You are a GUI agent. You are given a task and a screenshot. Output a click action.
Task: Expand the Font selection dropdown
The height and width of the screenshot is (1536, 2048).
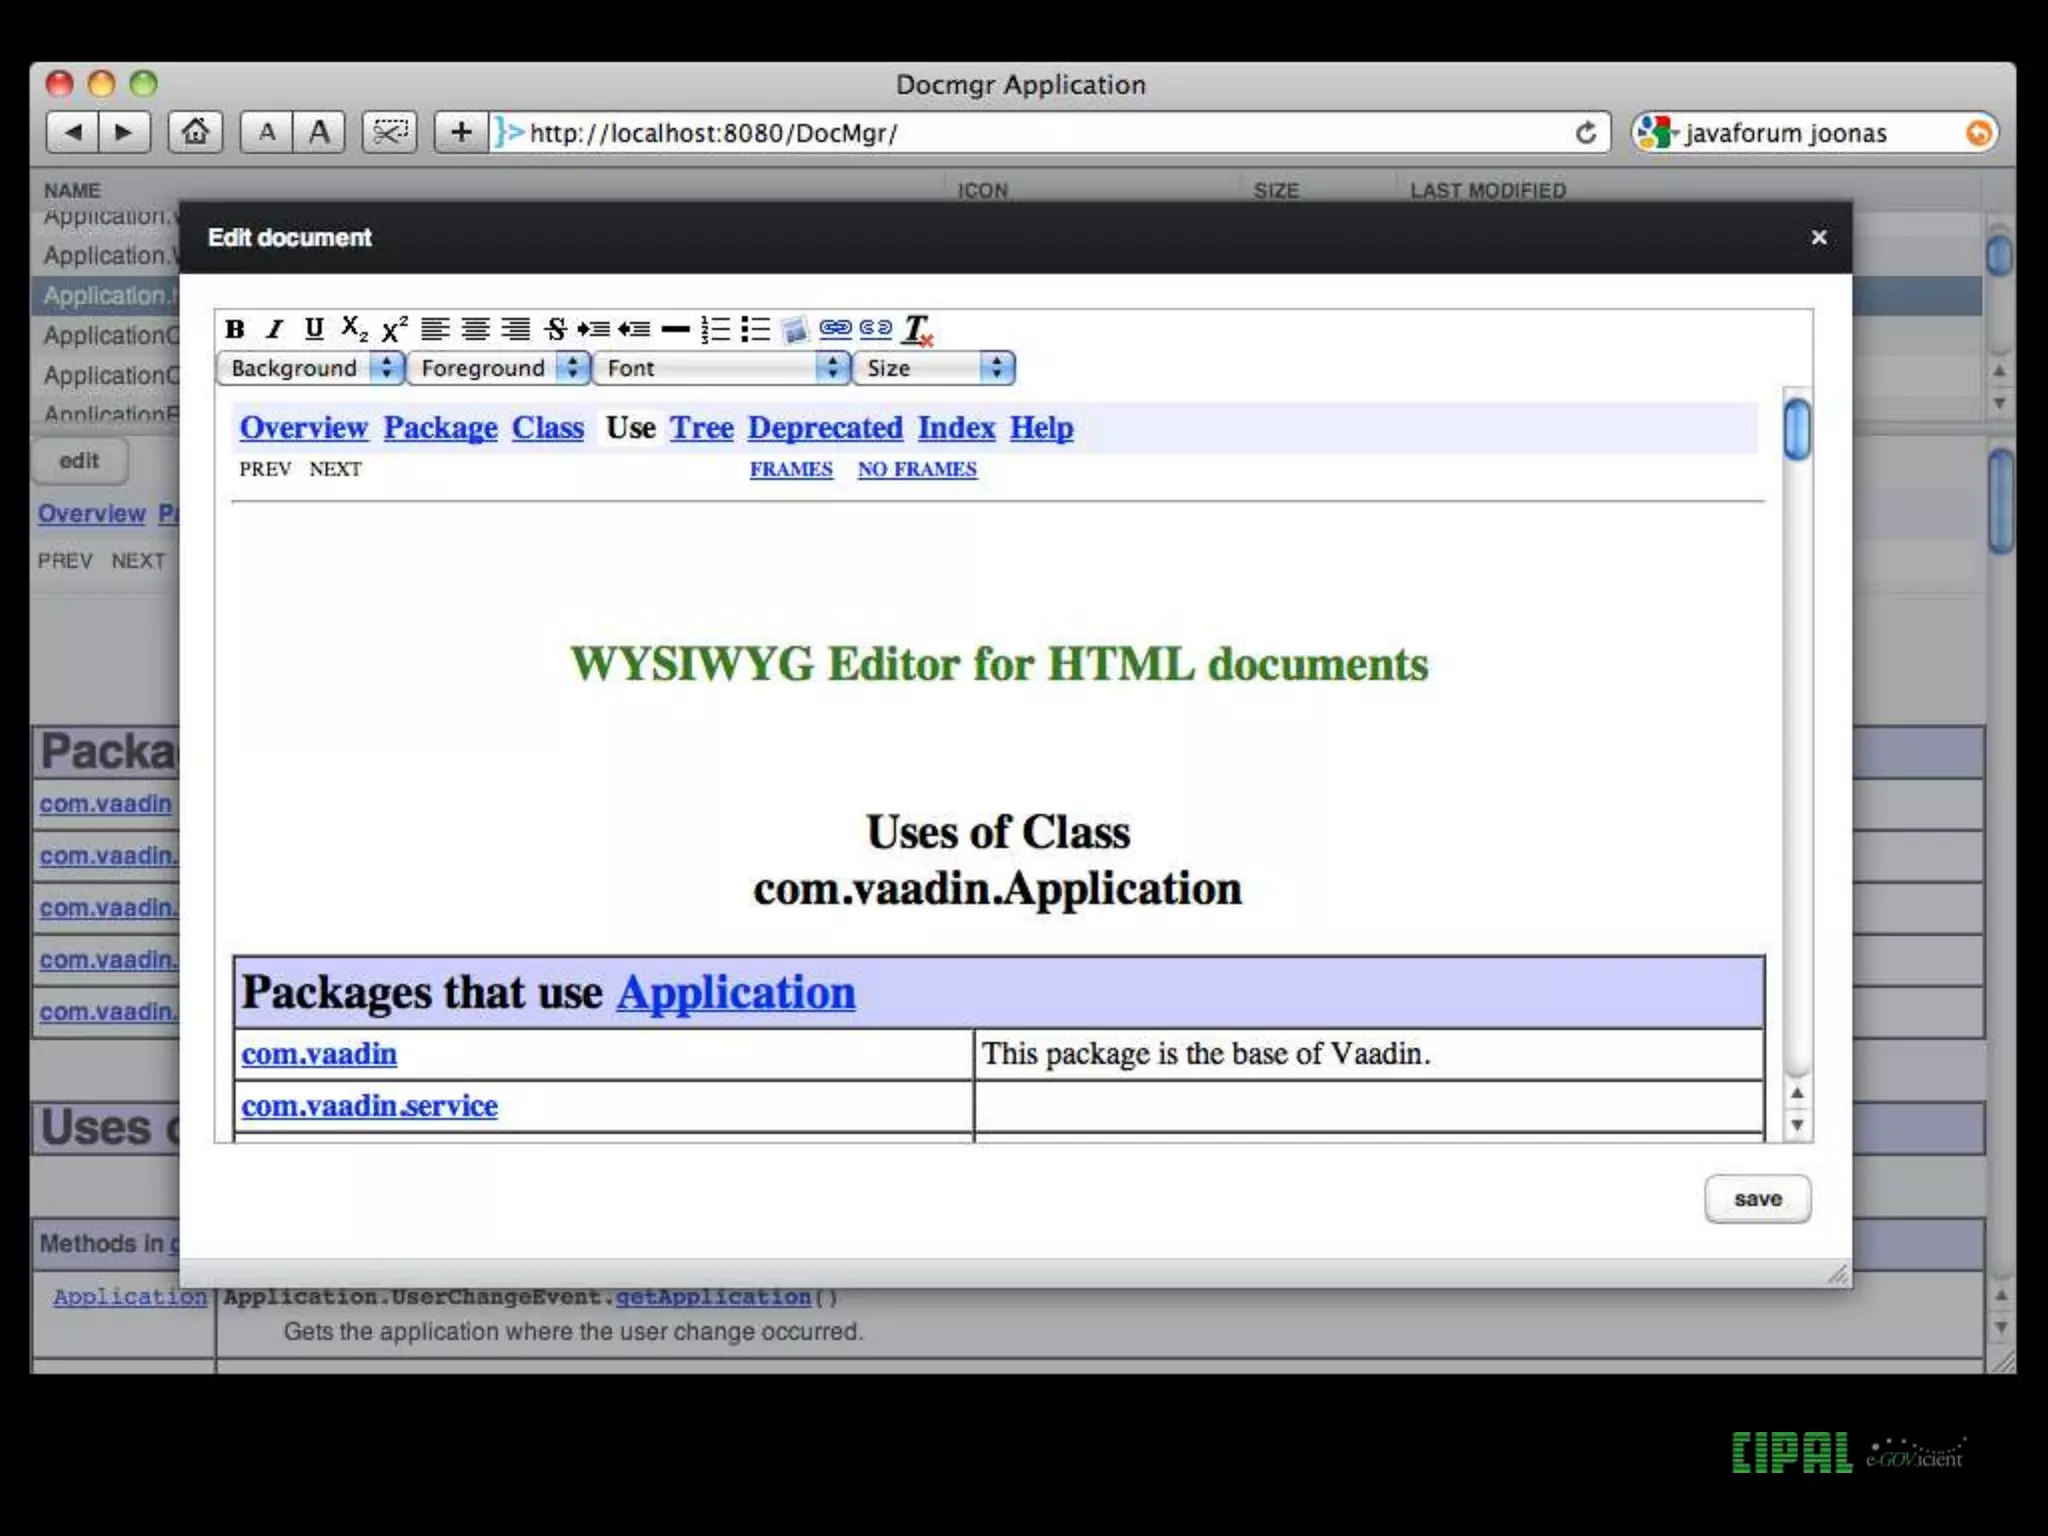click(722, 368)
